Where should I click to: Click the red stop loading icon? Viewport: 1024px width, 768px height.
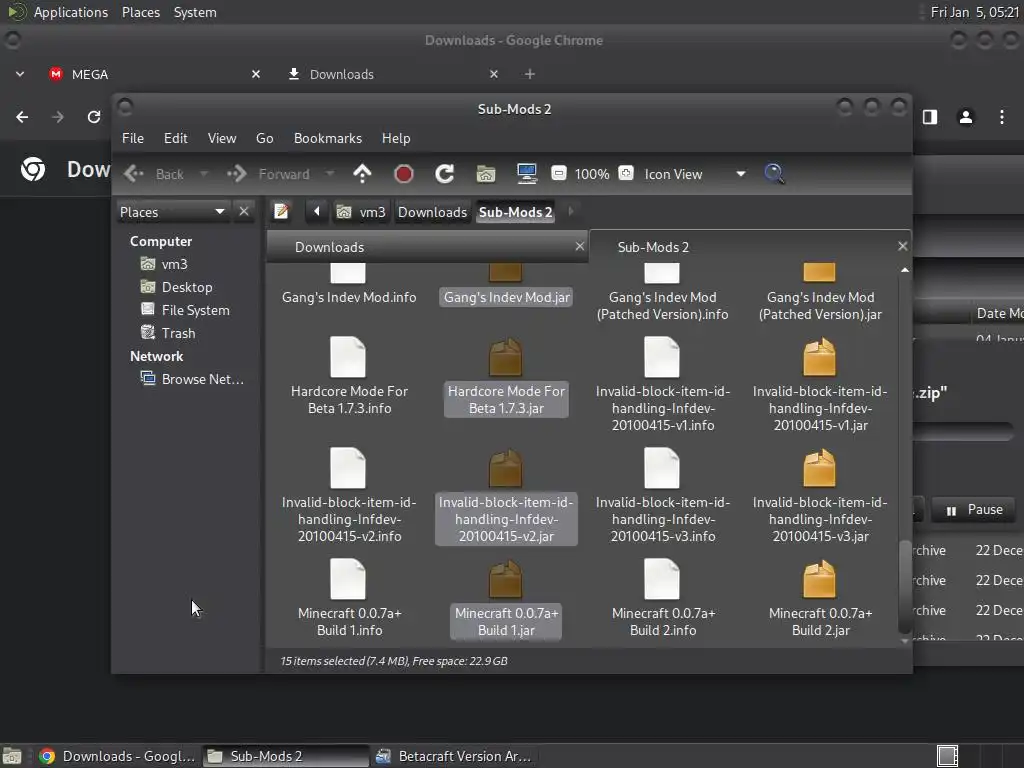(x=404, y=174)
